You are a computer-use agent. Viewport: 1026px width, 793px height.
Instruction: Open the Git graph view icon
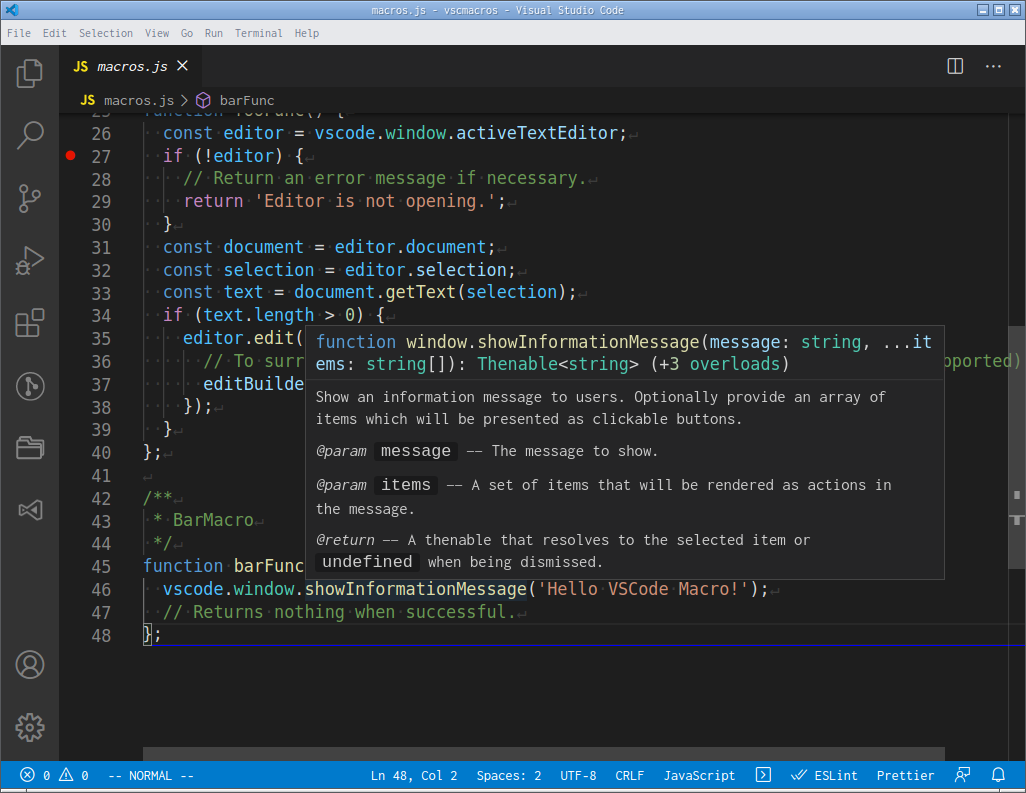coord(29,386)
